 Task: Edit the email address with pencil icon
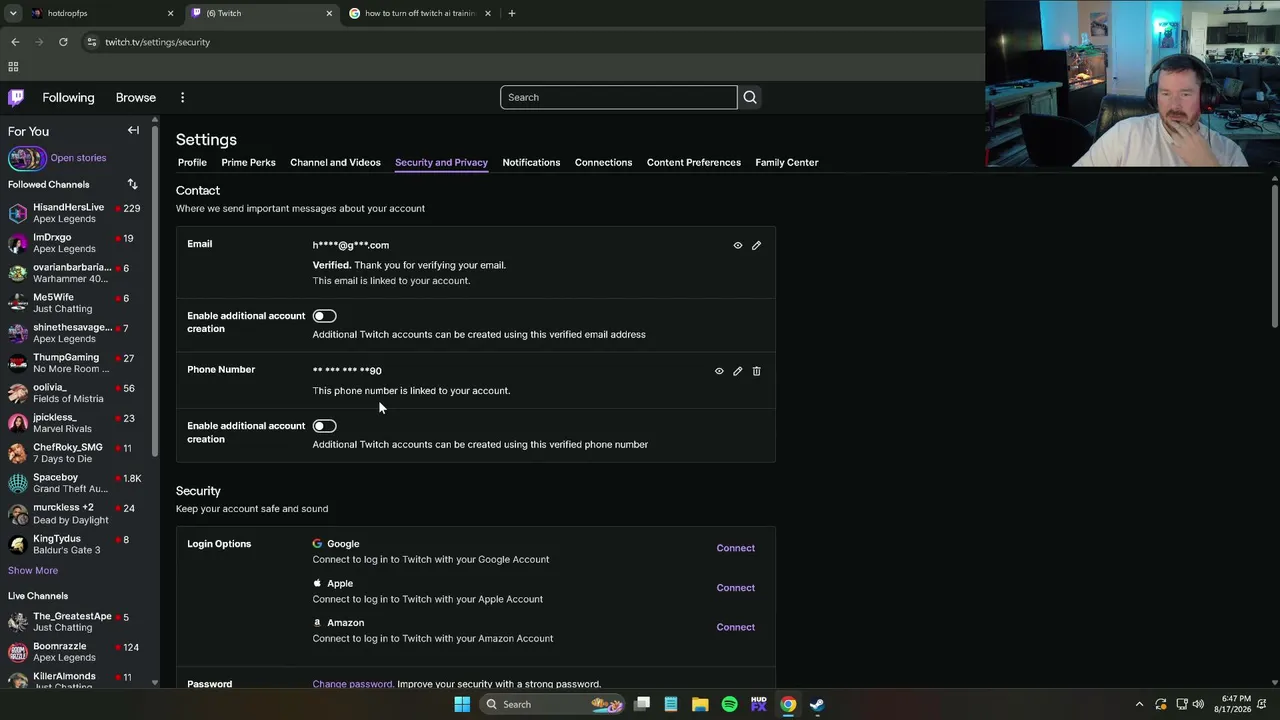pyautogui.click(x=756, y=245)
